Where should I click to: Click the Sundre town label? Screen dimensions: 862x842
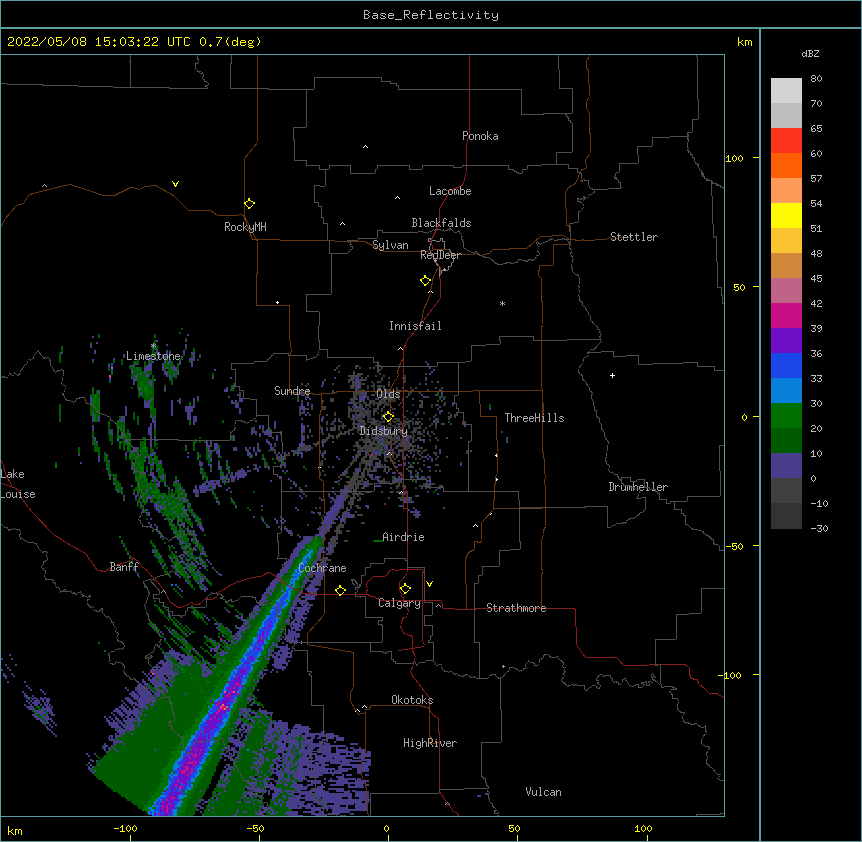(x=292, y=391)
